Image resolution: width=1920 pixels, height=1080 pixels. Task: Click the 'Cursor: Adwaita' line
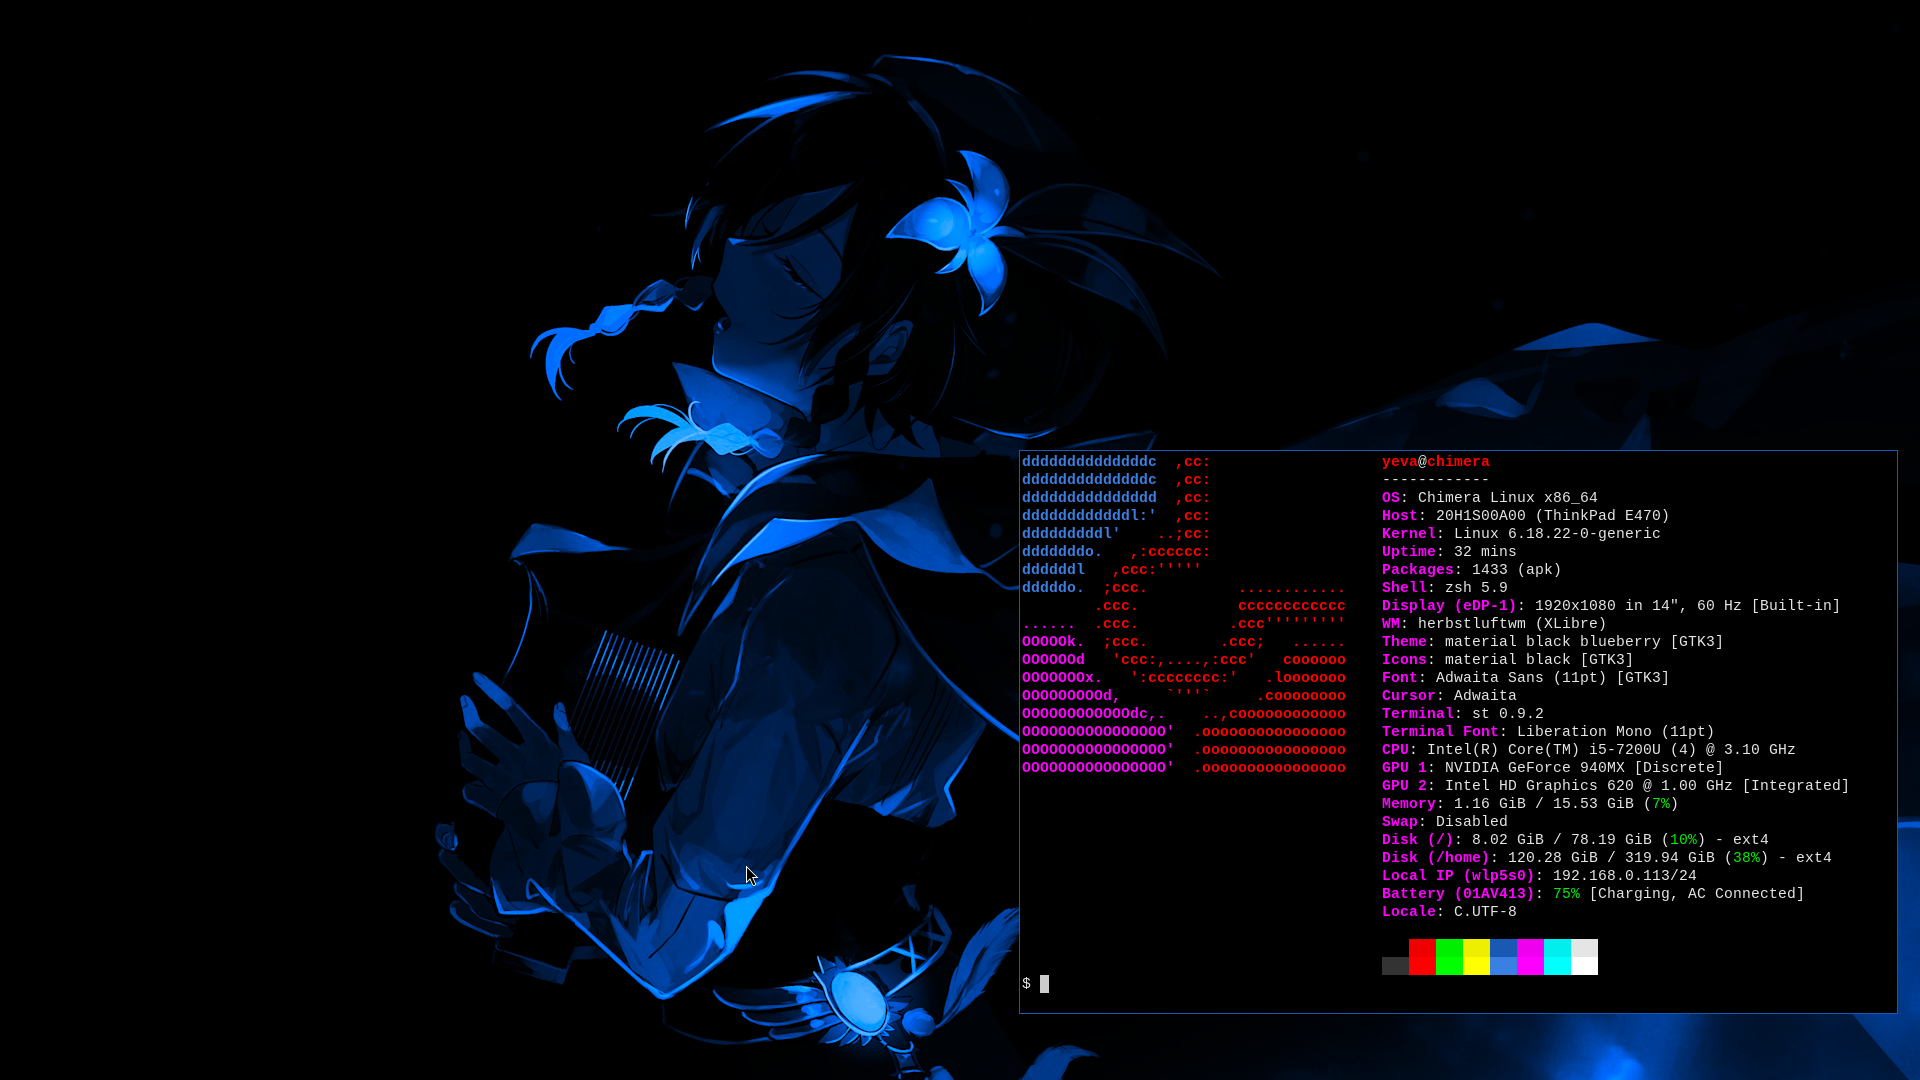click(1449, 696)
